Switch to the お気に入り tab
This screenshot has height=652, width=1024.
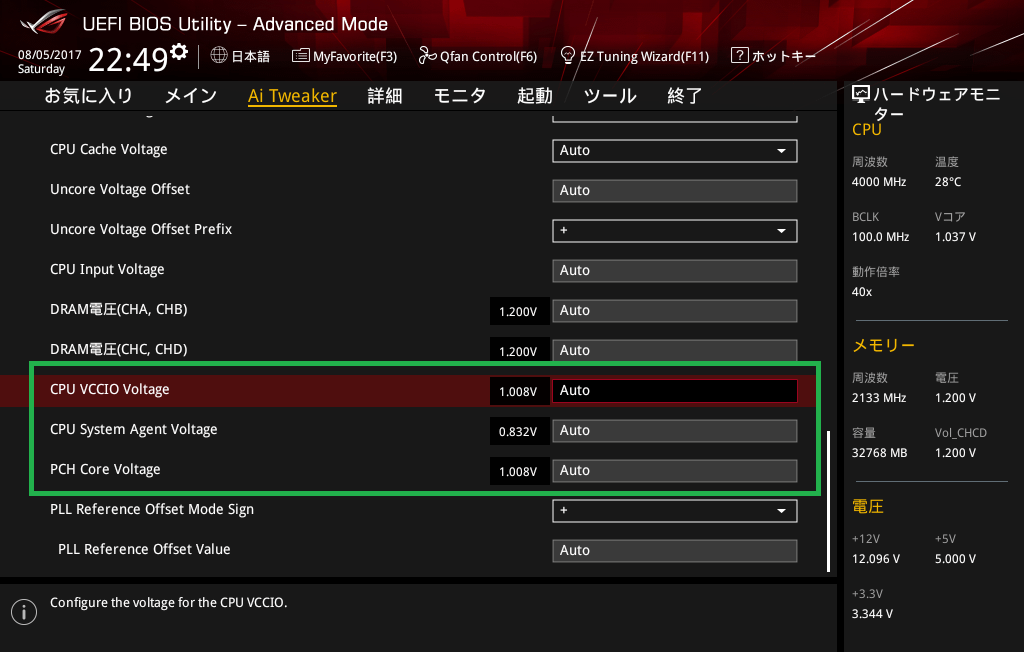[x=88, y=96]
